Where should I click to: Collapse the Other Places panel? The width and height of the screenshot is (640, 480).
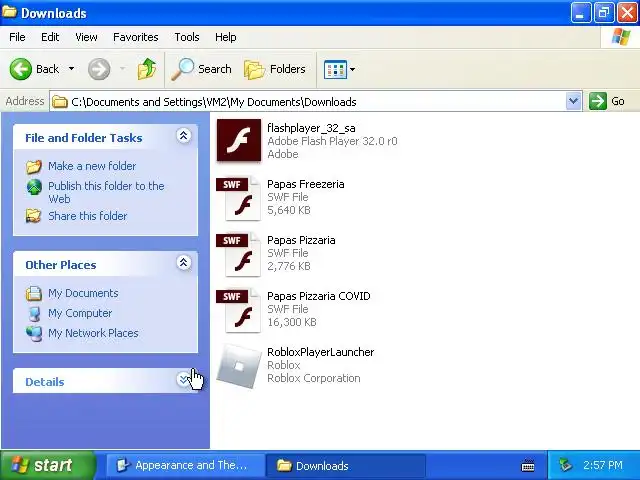(x=184, y=263)
